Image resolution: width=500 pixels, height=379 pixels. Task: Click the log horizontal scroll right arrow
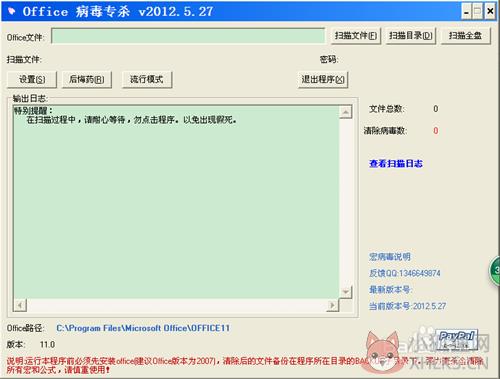point(332,305)
